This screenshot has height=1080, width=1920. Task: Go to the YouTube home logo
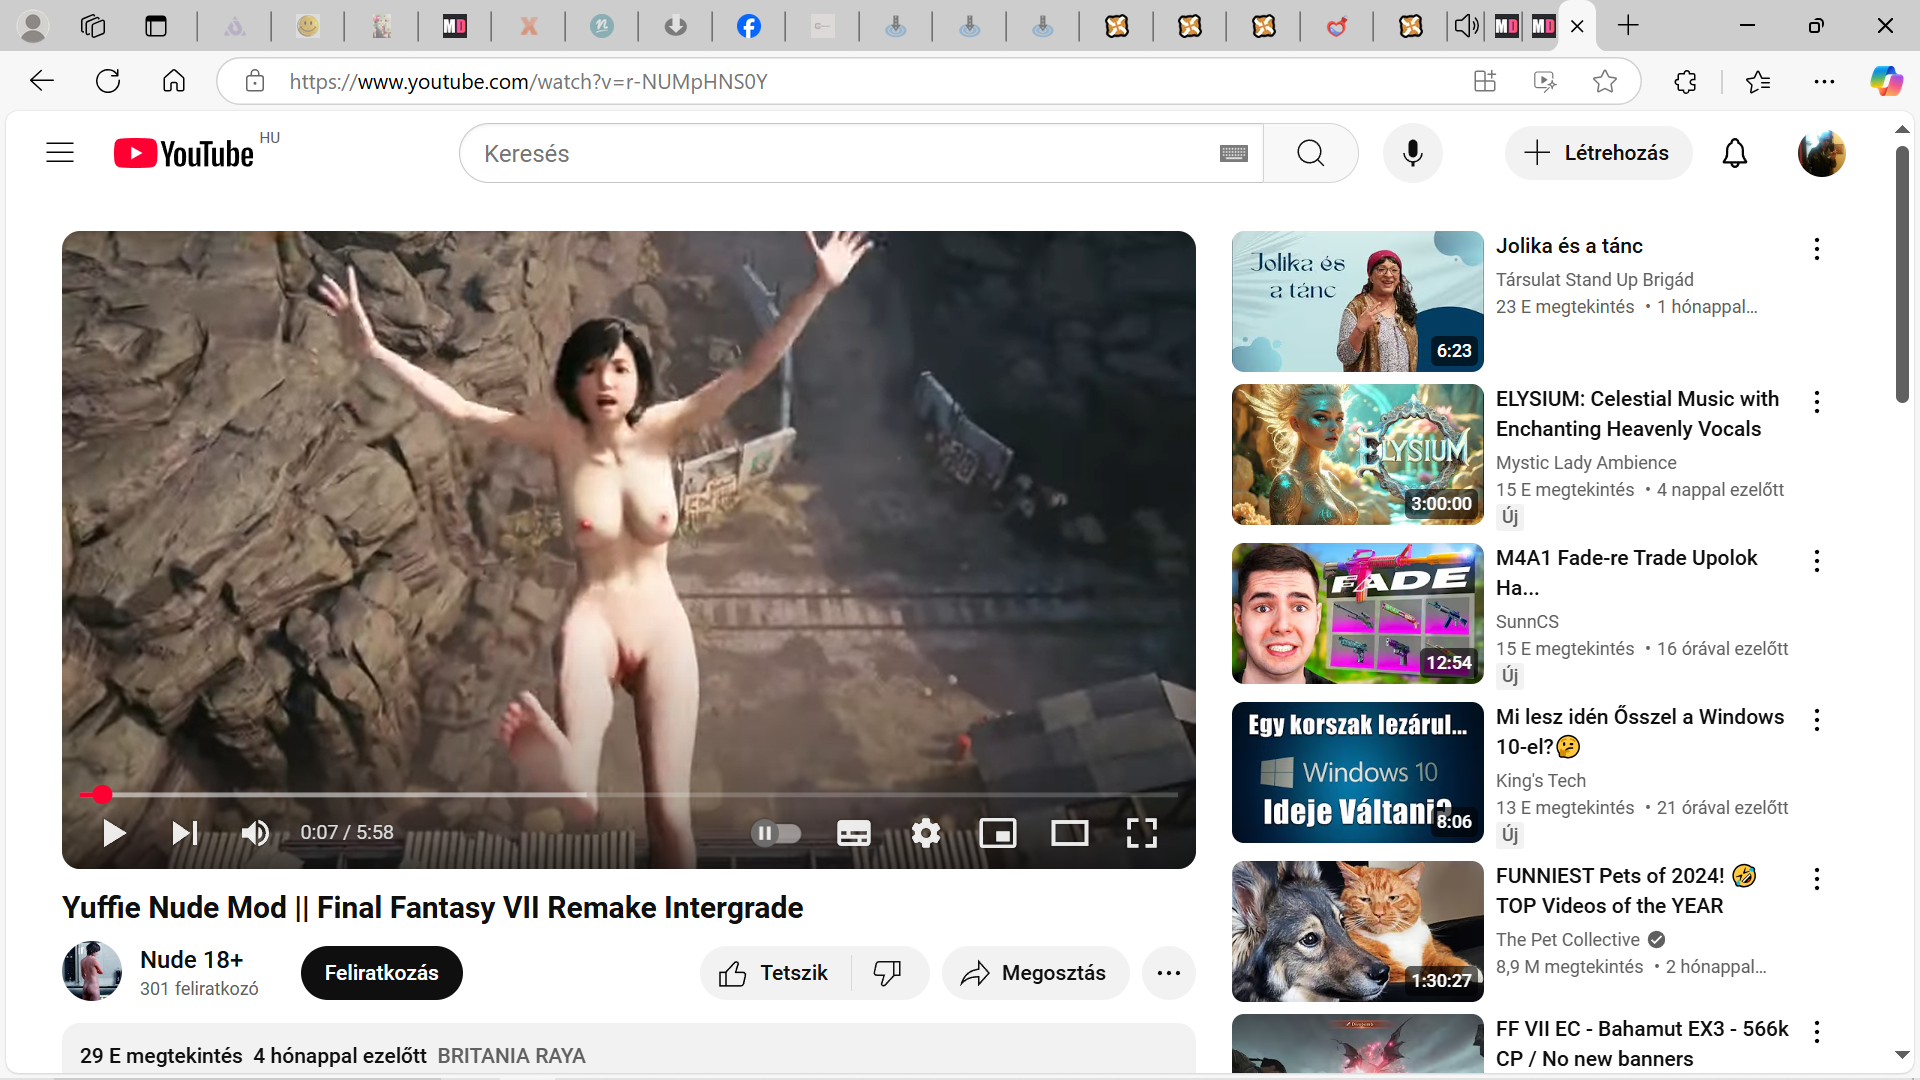tap(184, 153)
